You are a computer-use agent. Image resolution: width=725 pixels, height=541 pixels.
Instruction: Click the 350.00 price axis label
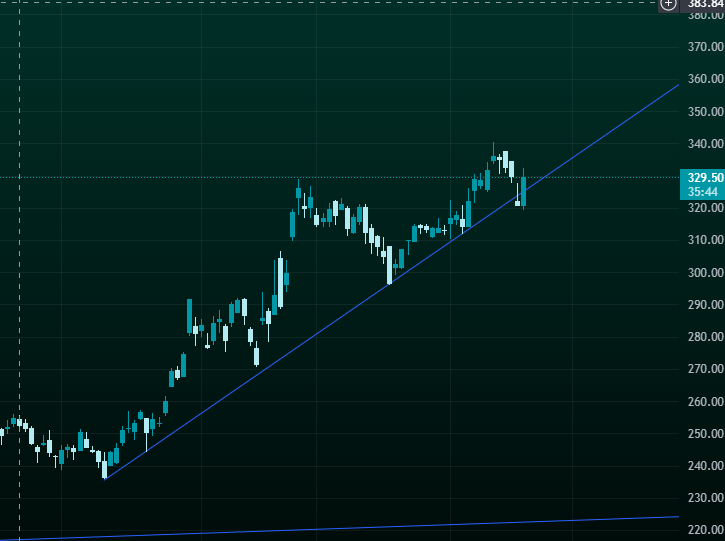pos(706,111)
